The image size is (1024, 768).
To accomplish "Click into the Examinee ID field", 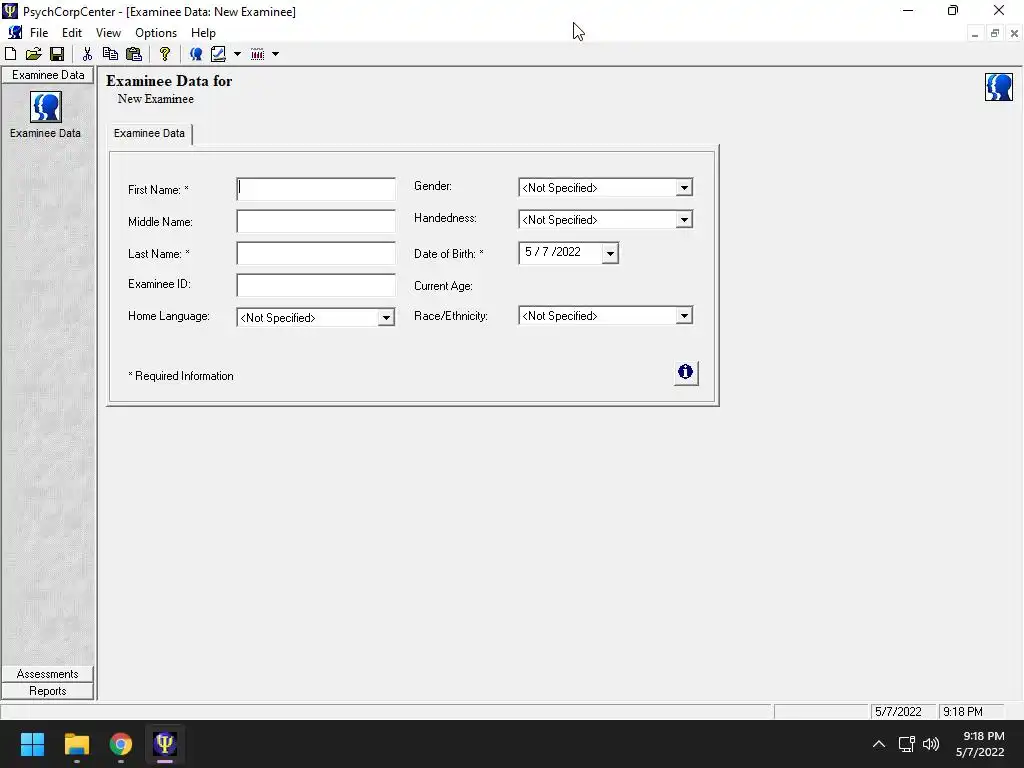I will tap(316, 285).
